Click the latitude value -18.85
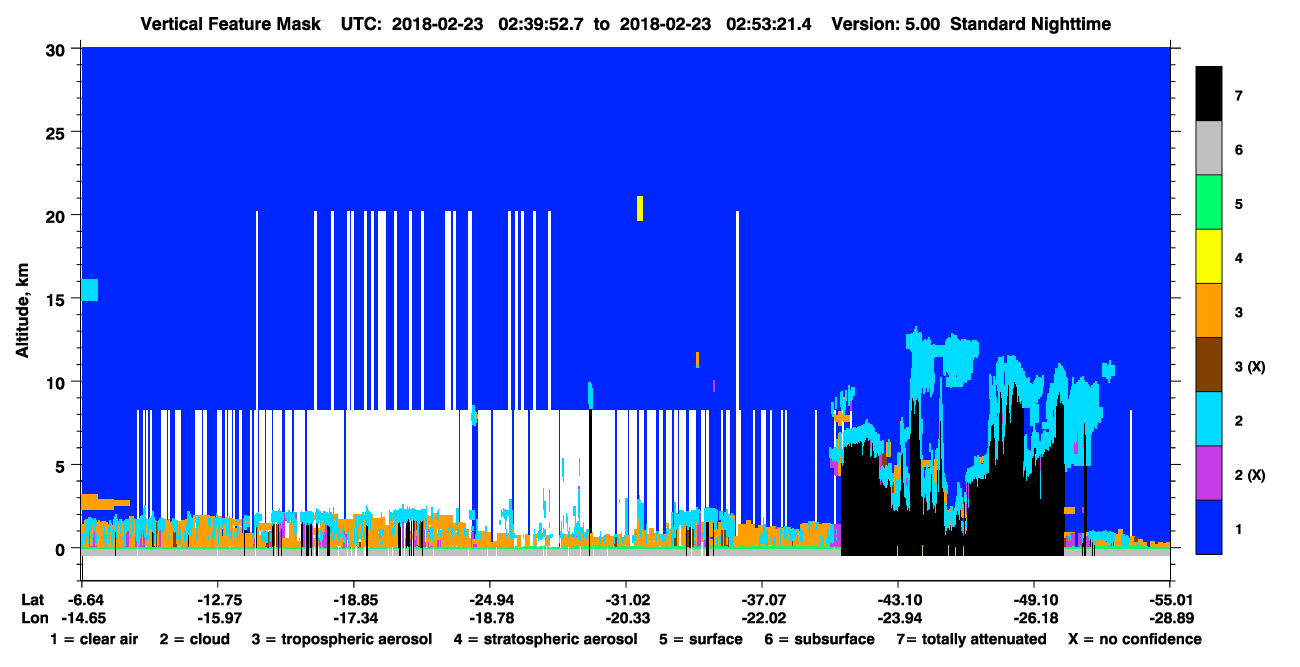Image resolution: width=1300 pixels, height=667 pixels. pyautogui.click(x=354, y=600)
